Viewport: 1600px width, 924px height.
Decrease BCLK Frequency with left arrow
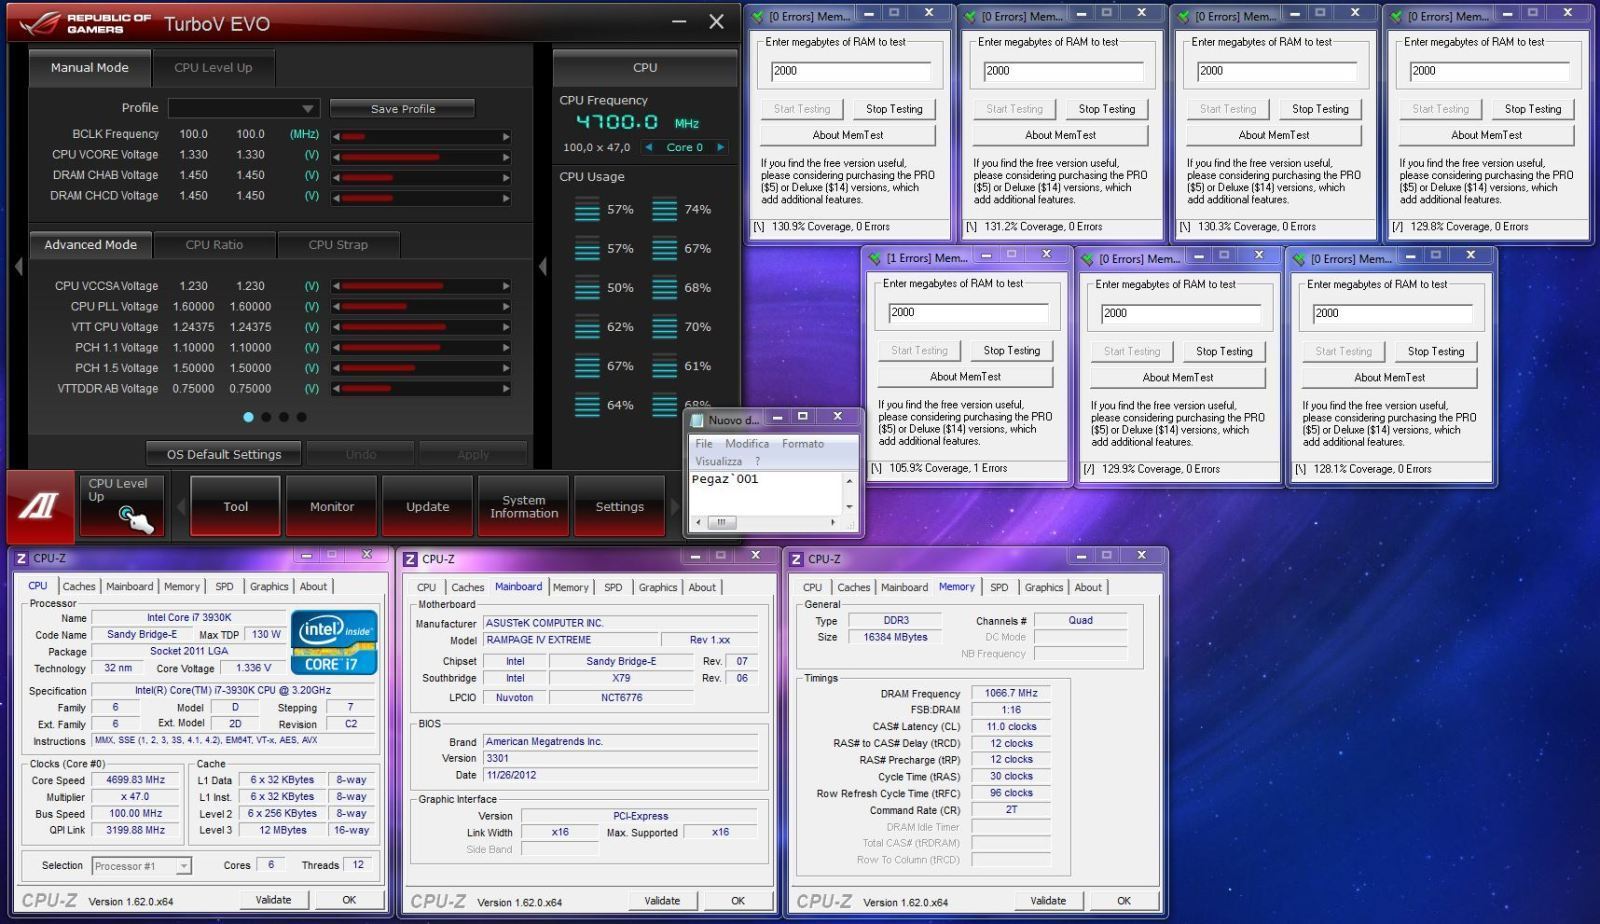(336, 136)
